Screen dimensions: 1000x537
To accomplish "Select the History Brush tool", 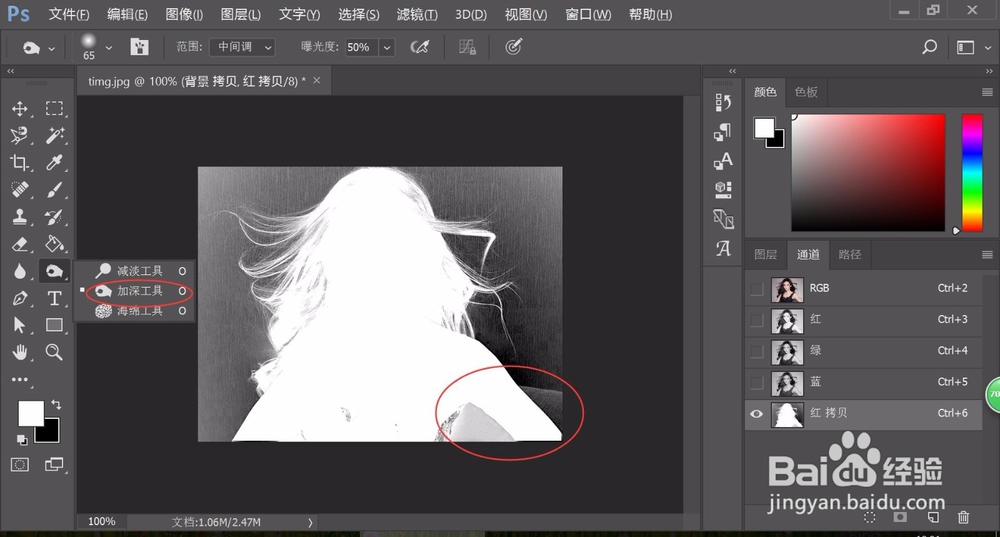I will tap(54, 217).
